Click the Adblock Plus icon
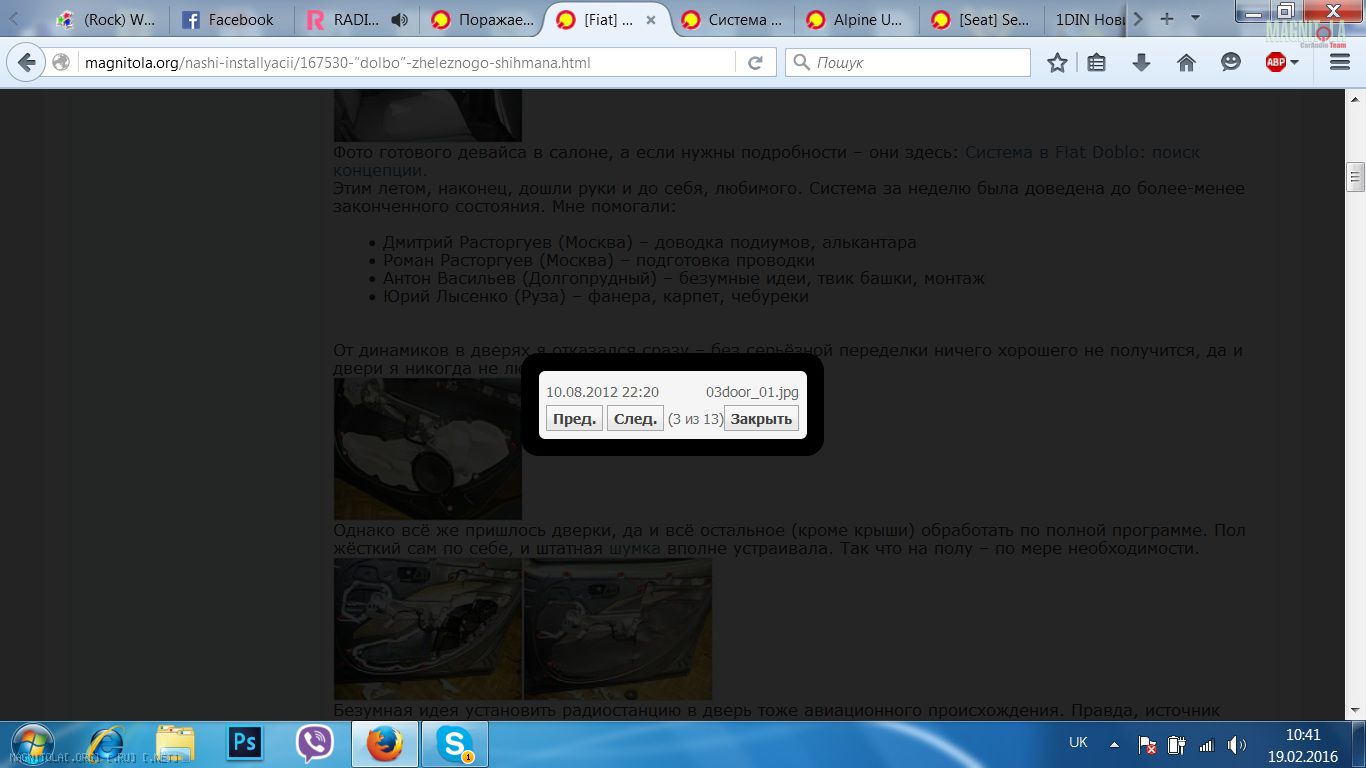This screenshot has width=1366, height=768. point(1275,62)
